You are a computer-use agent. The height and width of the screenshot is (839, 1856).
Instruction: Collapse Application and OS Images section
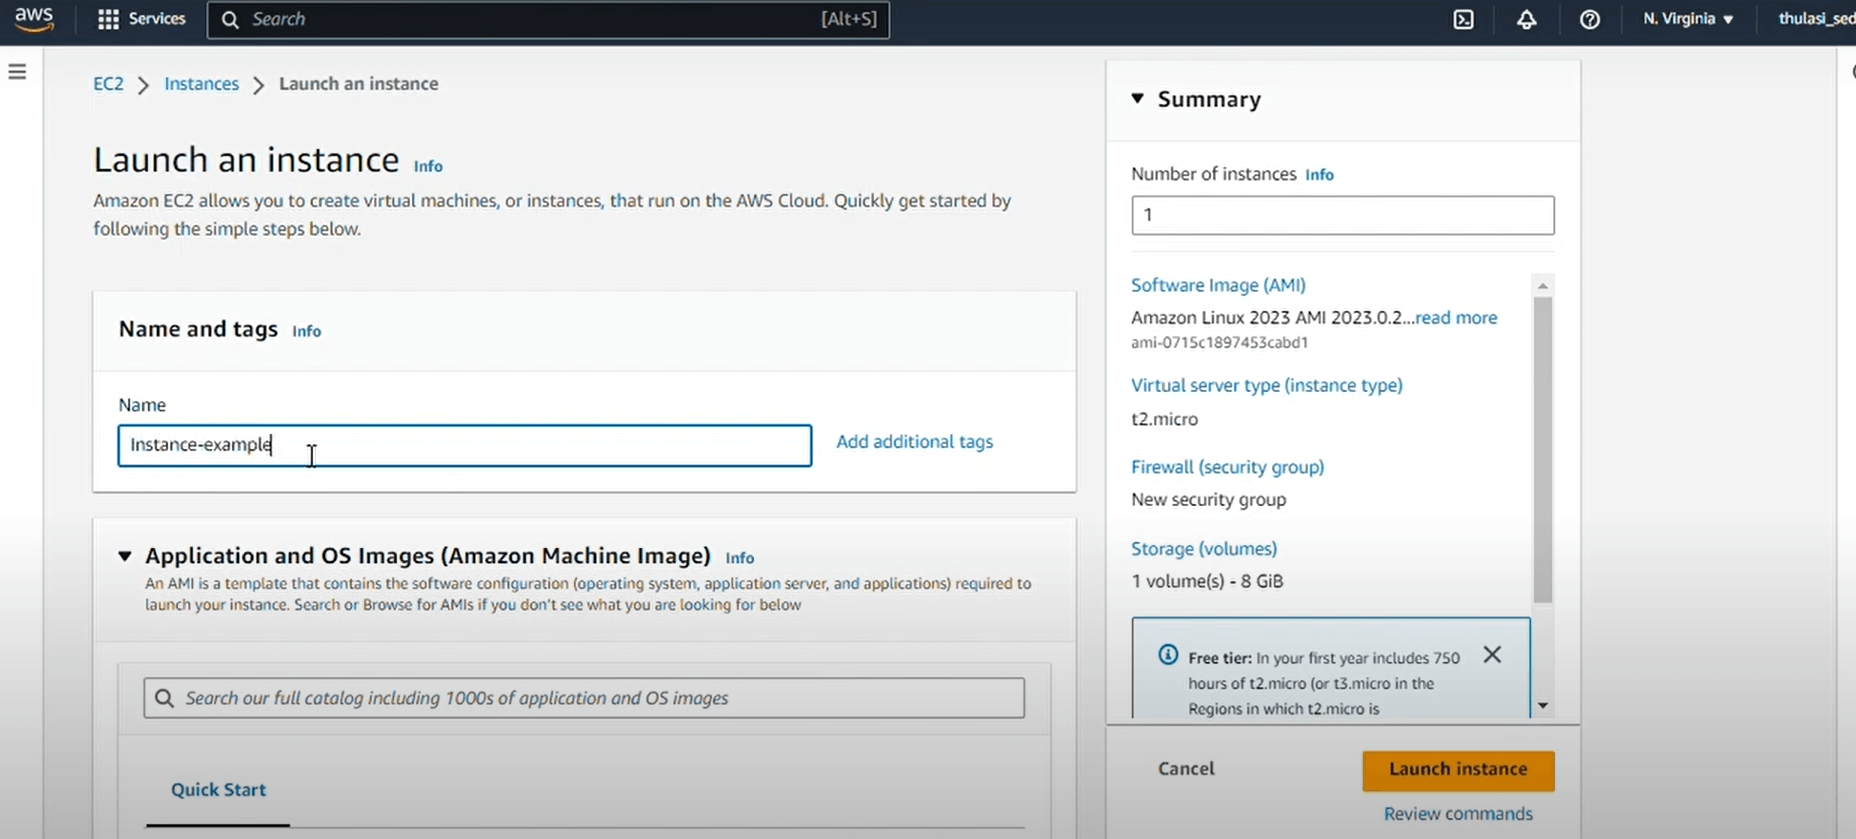click(x=125, y=556)
